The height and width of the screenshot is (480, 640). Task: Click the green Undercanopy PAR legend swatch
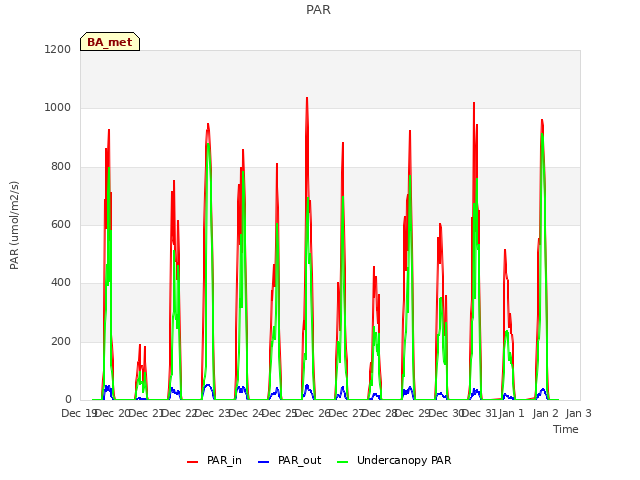pyautogui.click(x=343, y=462)
